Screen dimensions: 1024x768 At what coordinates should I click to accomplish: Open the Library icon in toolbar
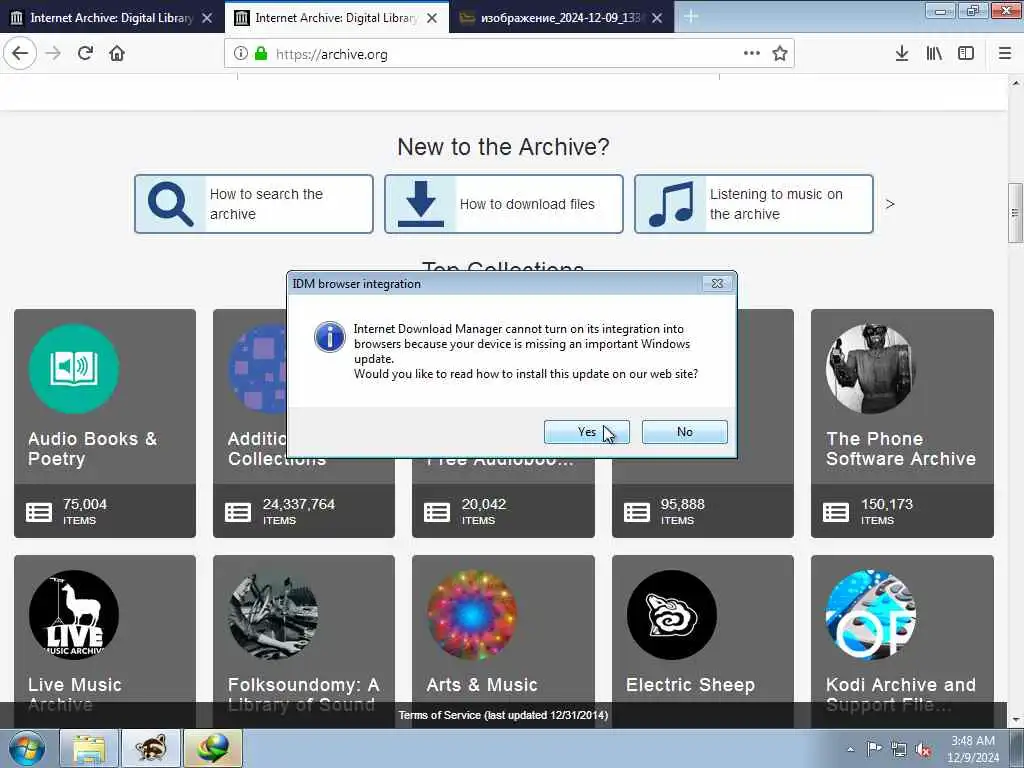(x=934, y=54)
